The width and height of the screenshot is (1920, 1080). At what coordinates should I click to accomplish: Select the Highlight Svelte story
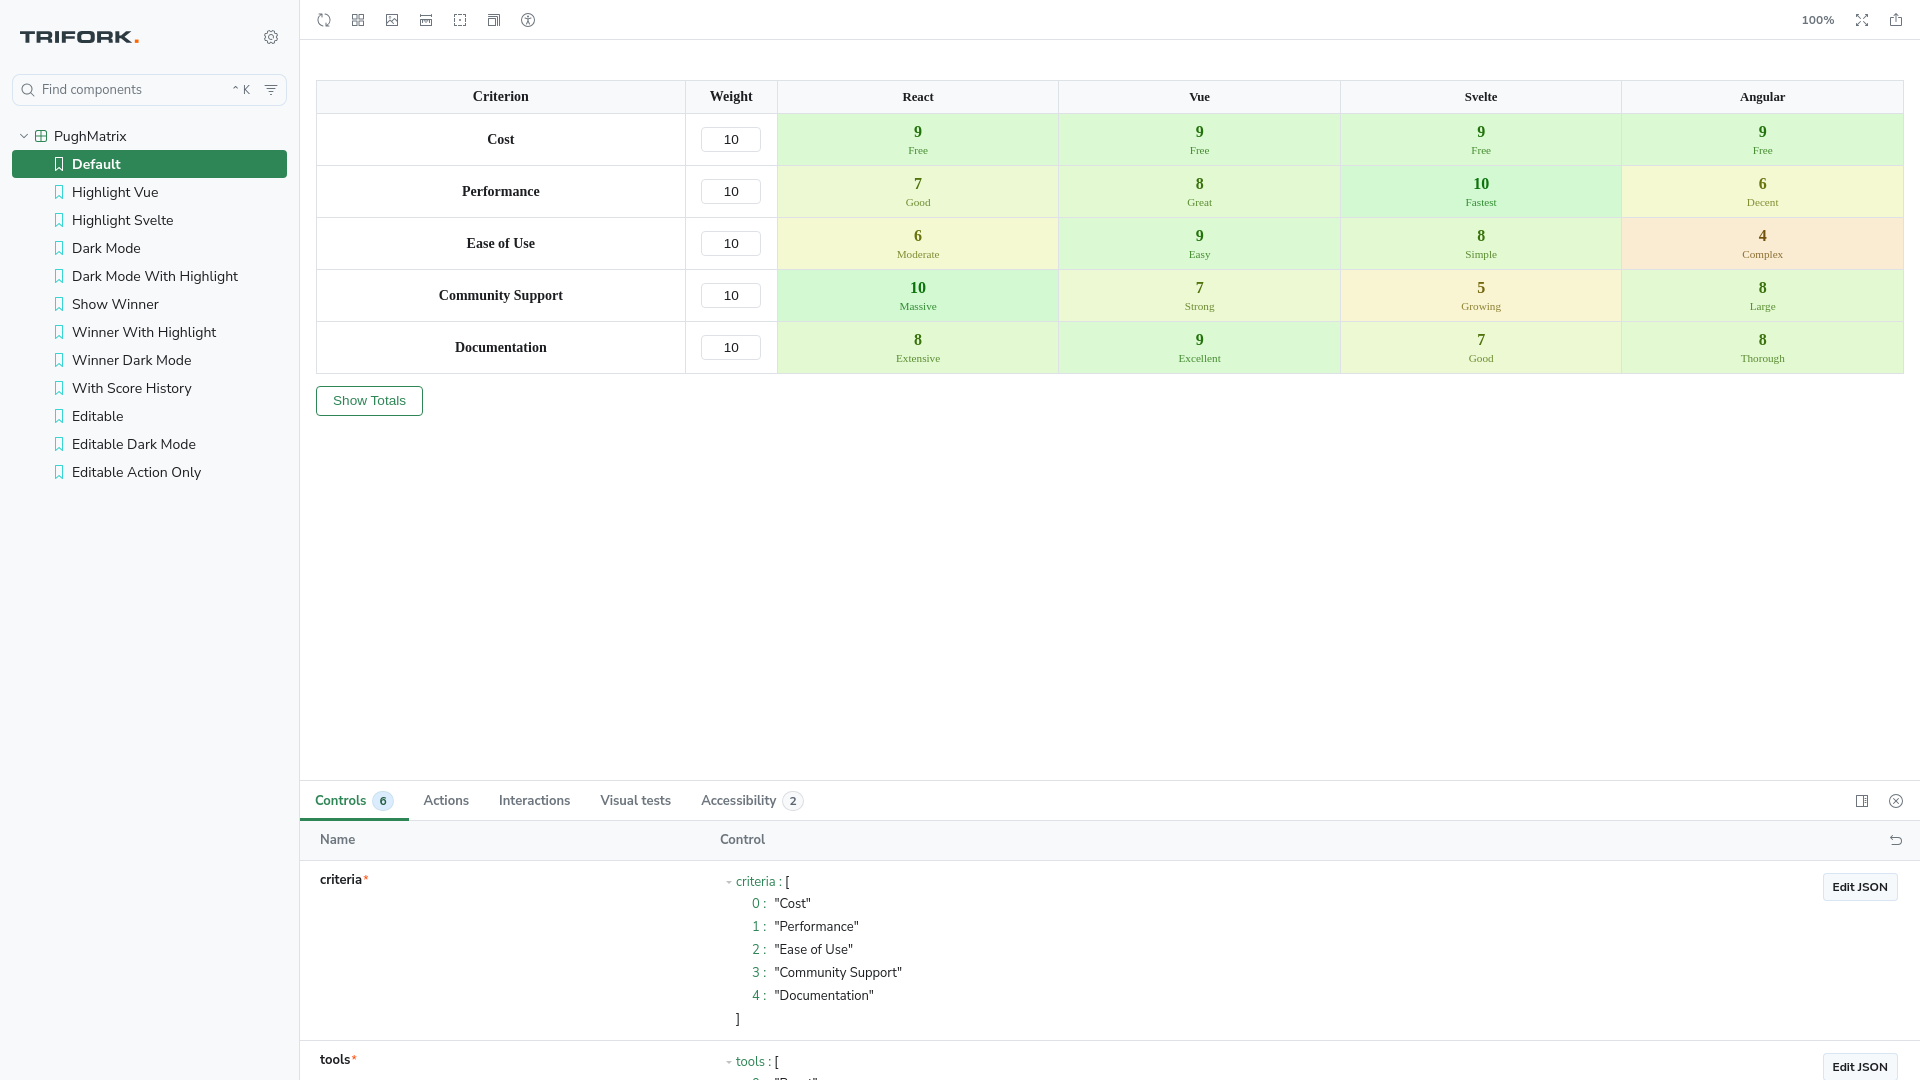click(x=149, y=220)
